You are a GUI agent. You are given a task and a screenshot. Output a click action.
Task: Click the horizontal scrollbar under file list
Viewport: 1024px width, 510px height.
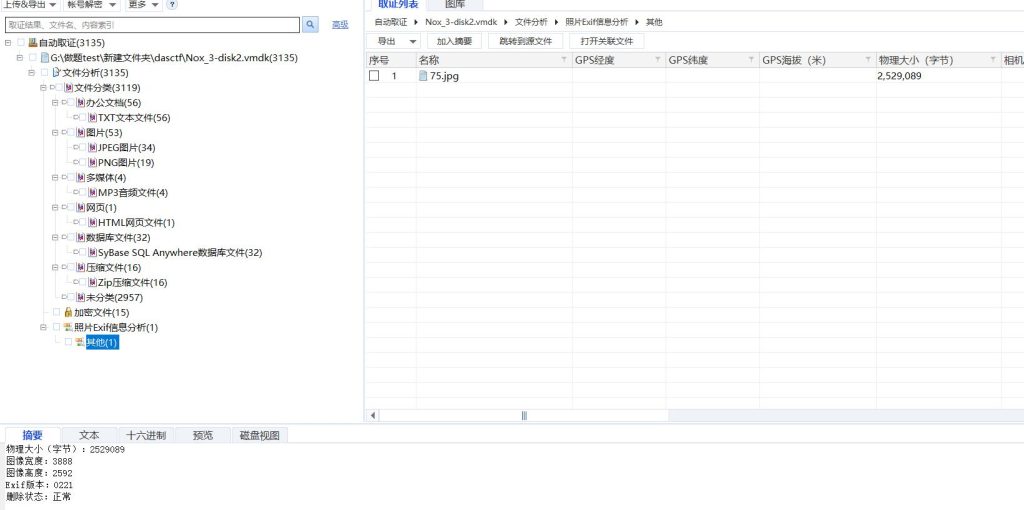(x=523, y=415)
